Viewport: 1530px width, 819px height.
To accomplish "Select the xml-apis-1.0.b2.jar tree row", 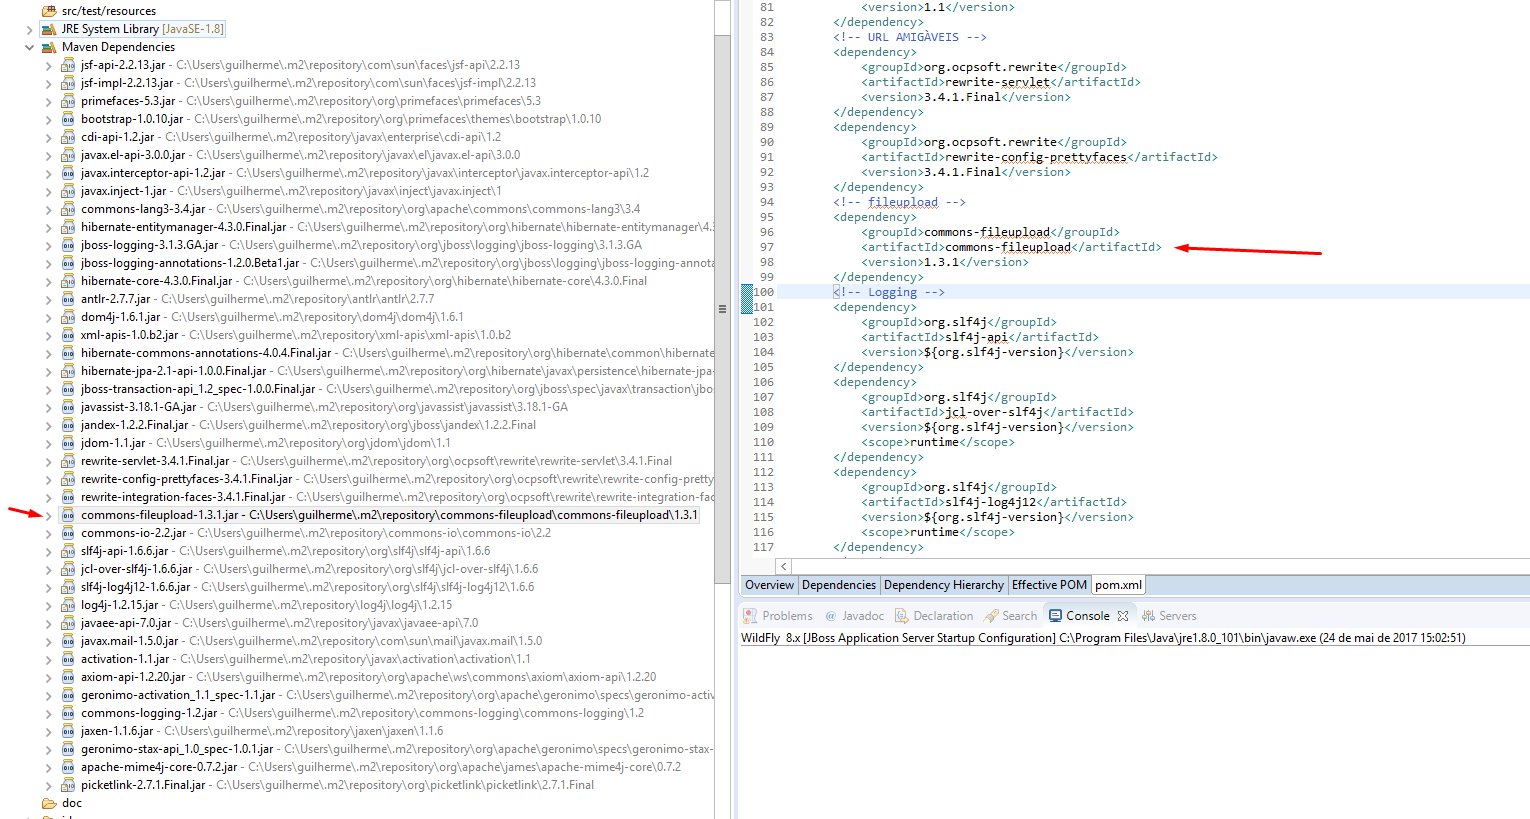I will coord(286,335).
